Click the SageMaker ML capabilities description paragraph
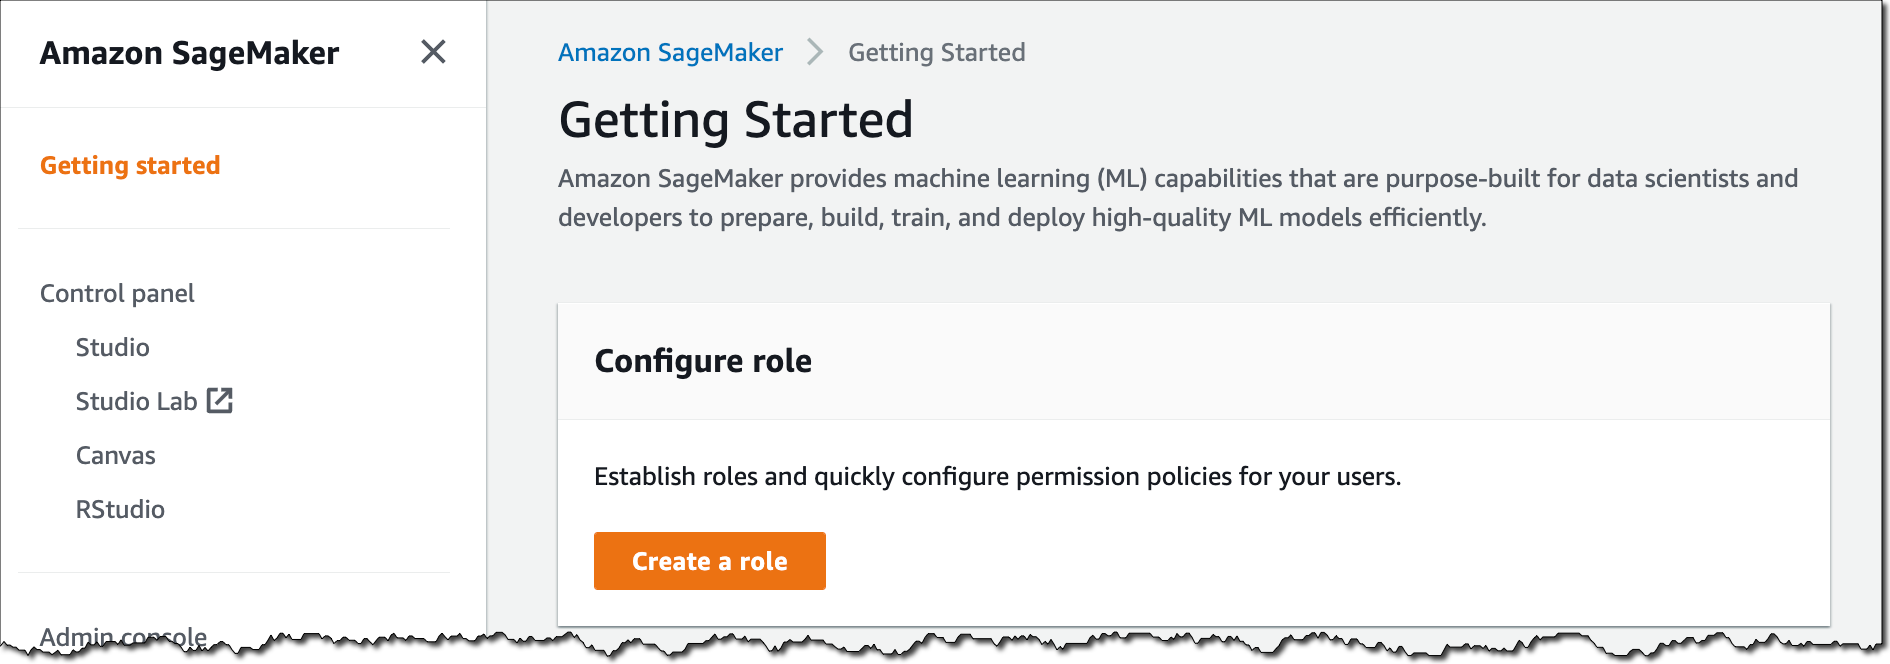Viewport: 1890px width, 664px height. (x=1177, y=198)
